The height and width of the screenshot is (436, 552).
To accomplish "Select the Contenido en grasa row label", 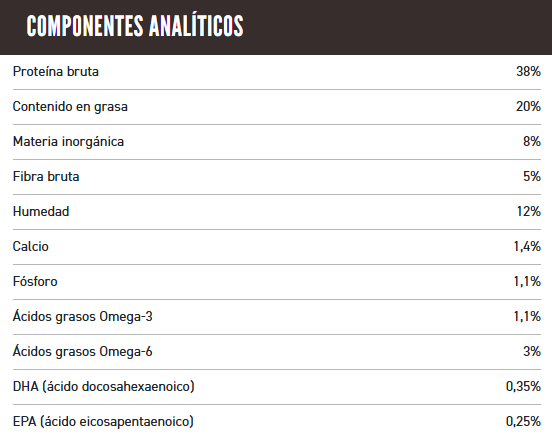I will [70, 107].
